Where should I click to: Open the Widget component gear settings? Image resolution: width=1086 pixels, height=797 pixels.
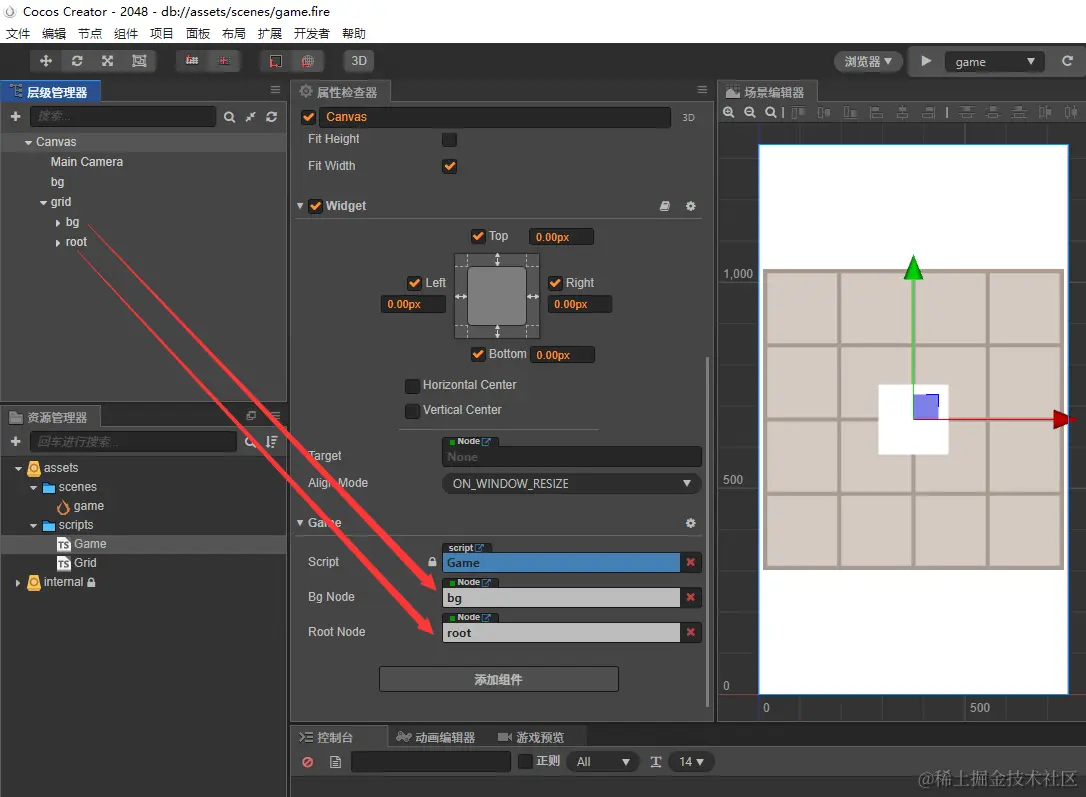pyautogui.click(x=691, y=206)
